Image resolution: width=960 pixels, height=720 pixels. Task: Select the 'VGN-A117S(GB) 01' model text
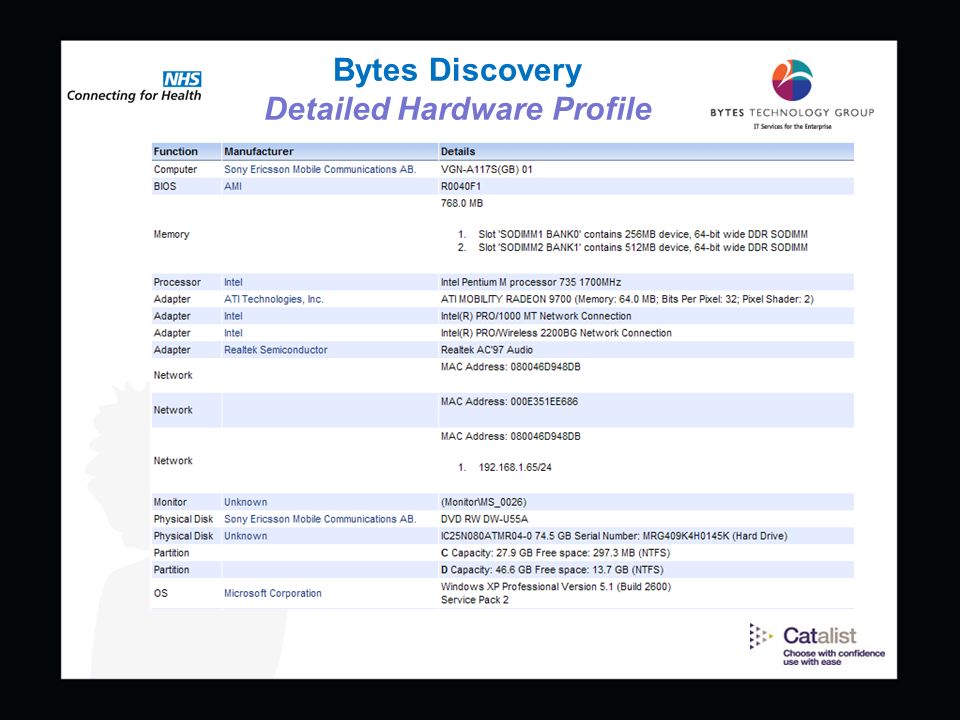click(x=487, y=170)
